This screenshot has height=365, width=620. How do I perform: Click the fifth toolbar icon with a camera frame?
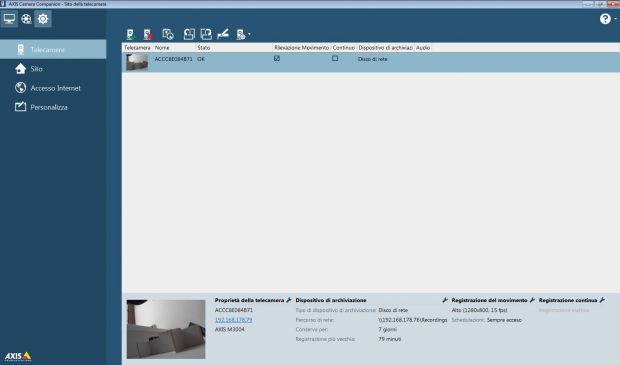[206, 34]
